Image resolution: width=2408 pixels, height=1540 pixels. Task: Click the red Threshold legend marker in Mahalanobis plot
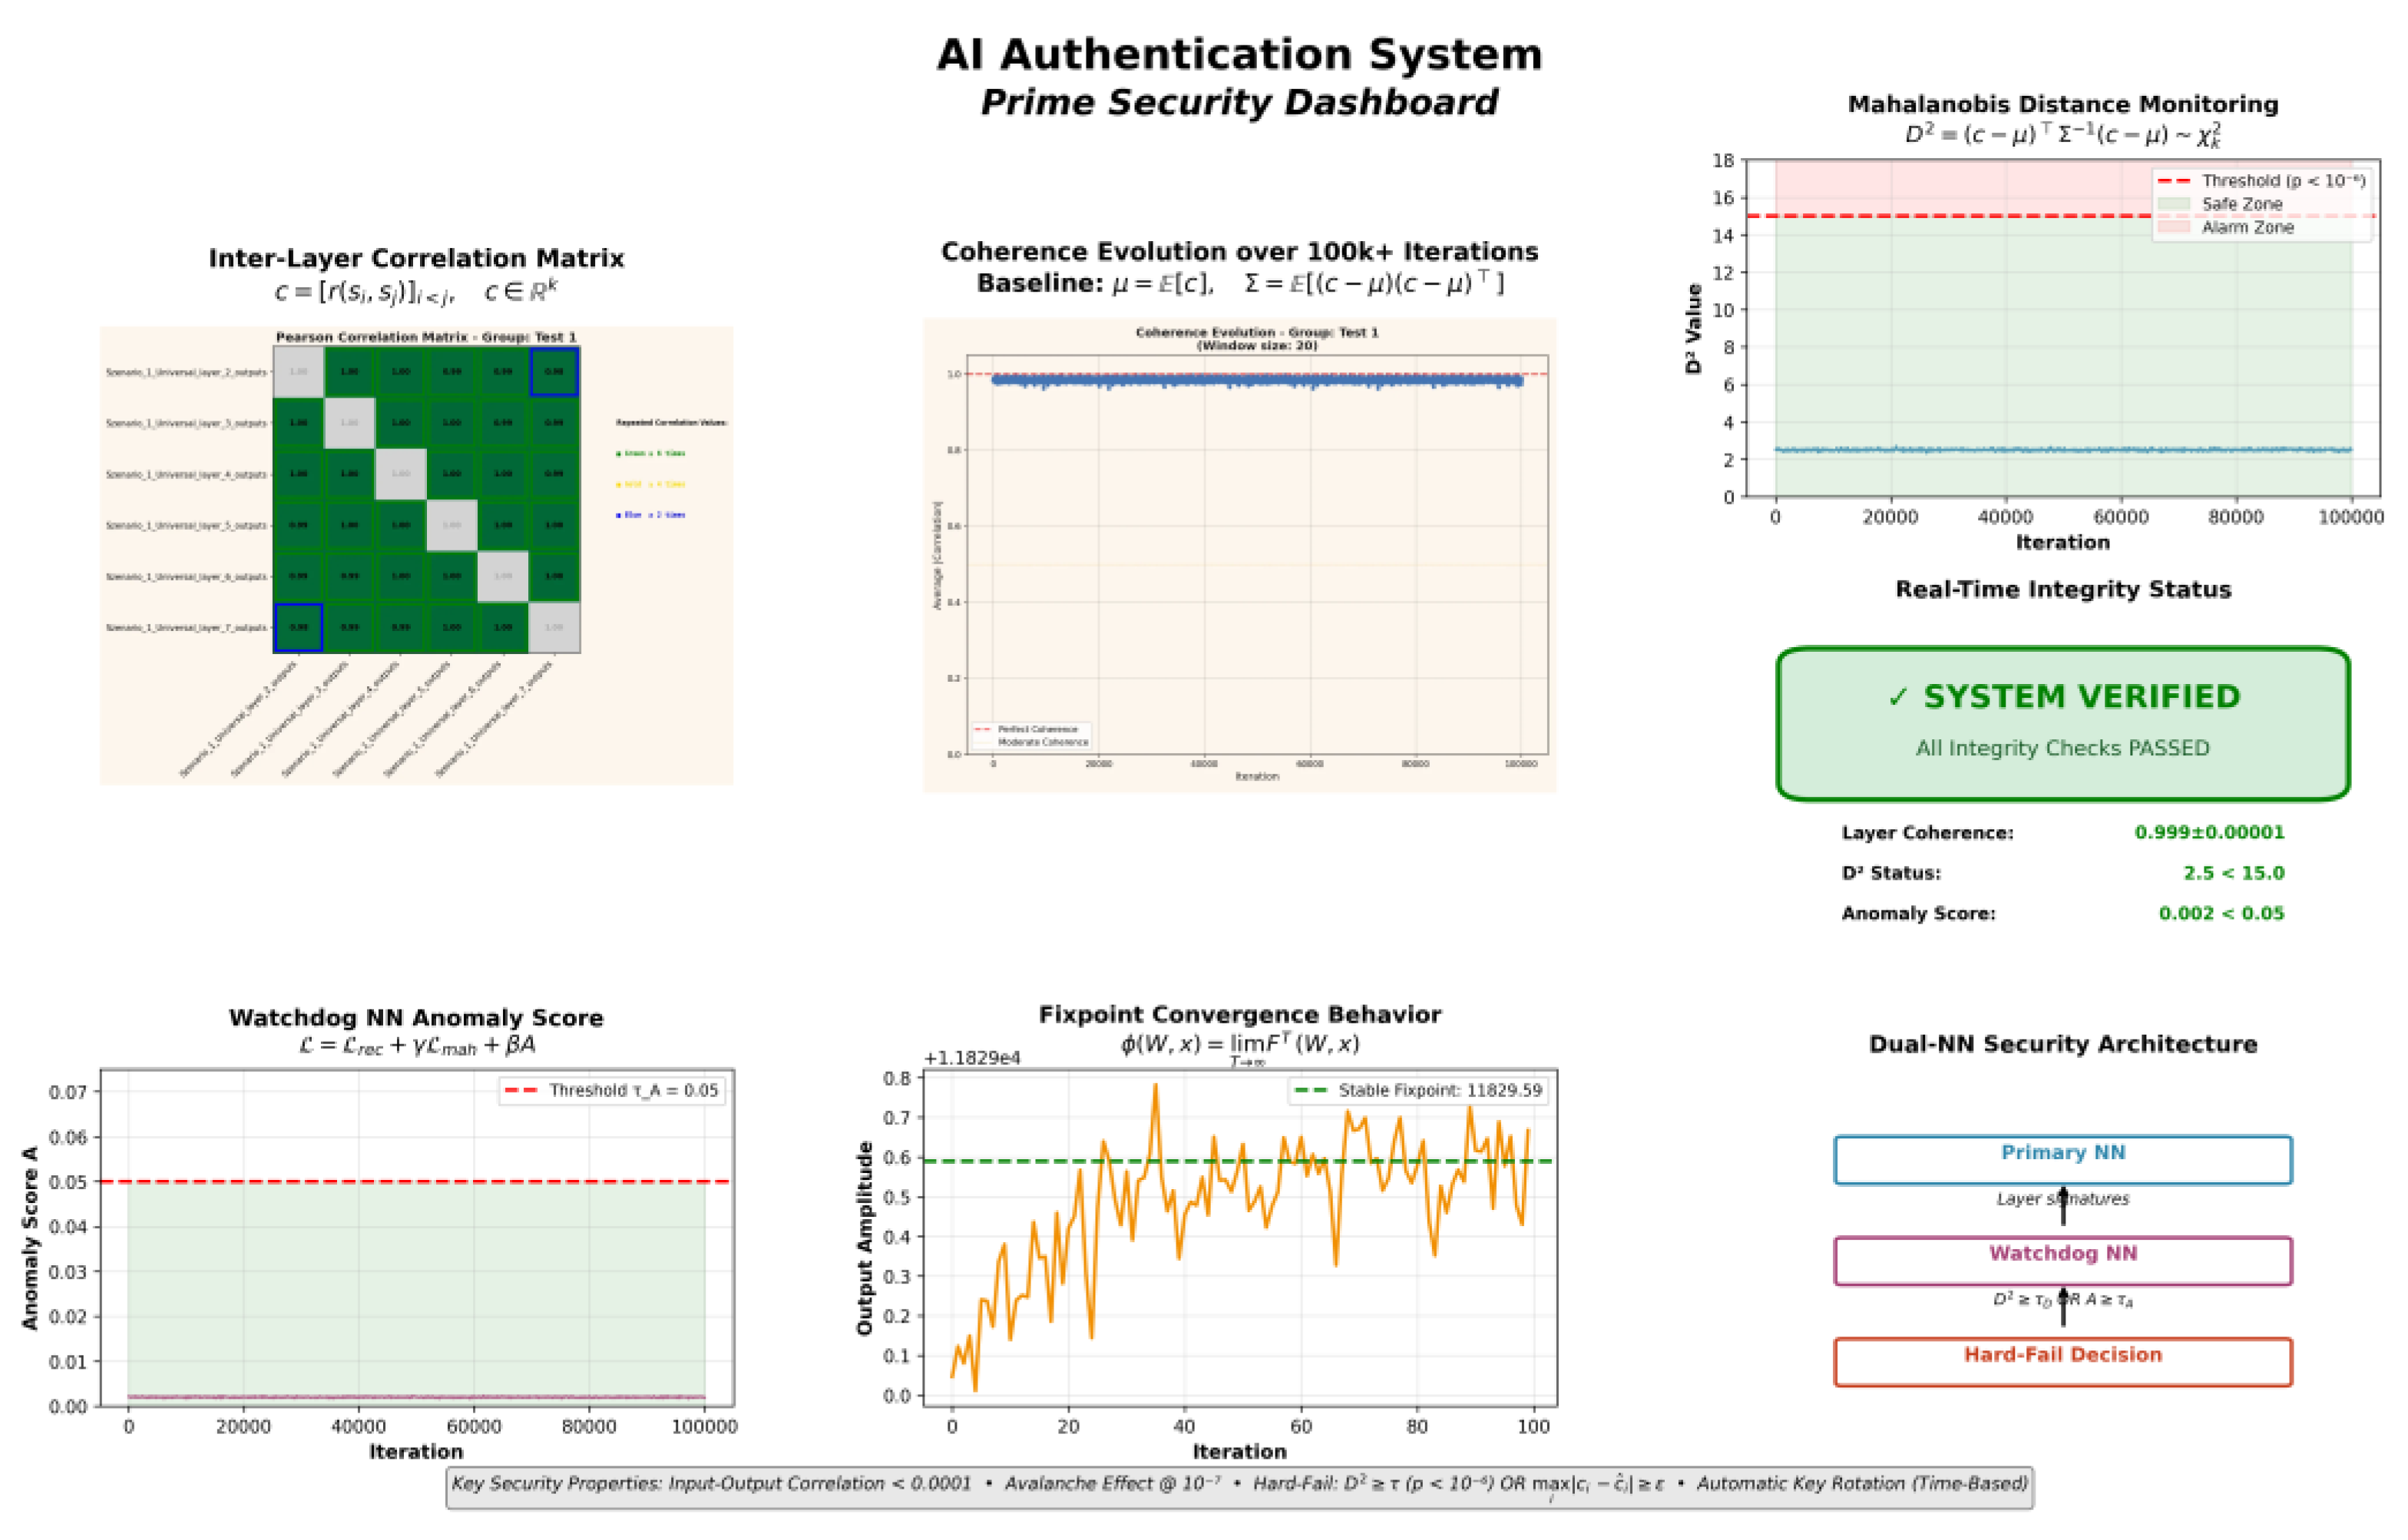pos(2174,181)
